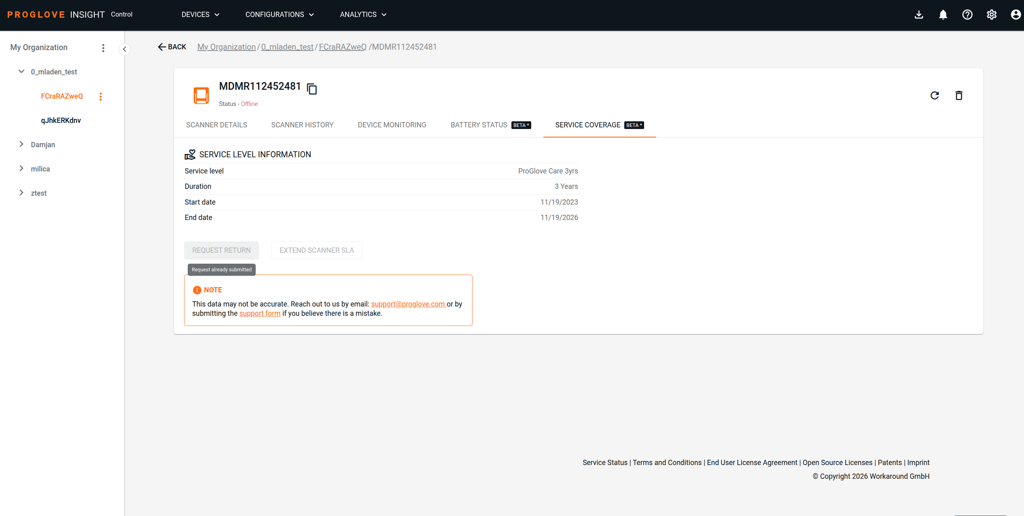This screenshot has width=1024, height=516.
Task: Go to My Organization breadcrumb
Action: (x=227, y=47)
